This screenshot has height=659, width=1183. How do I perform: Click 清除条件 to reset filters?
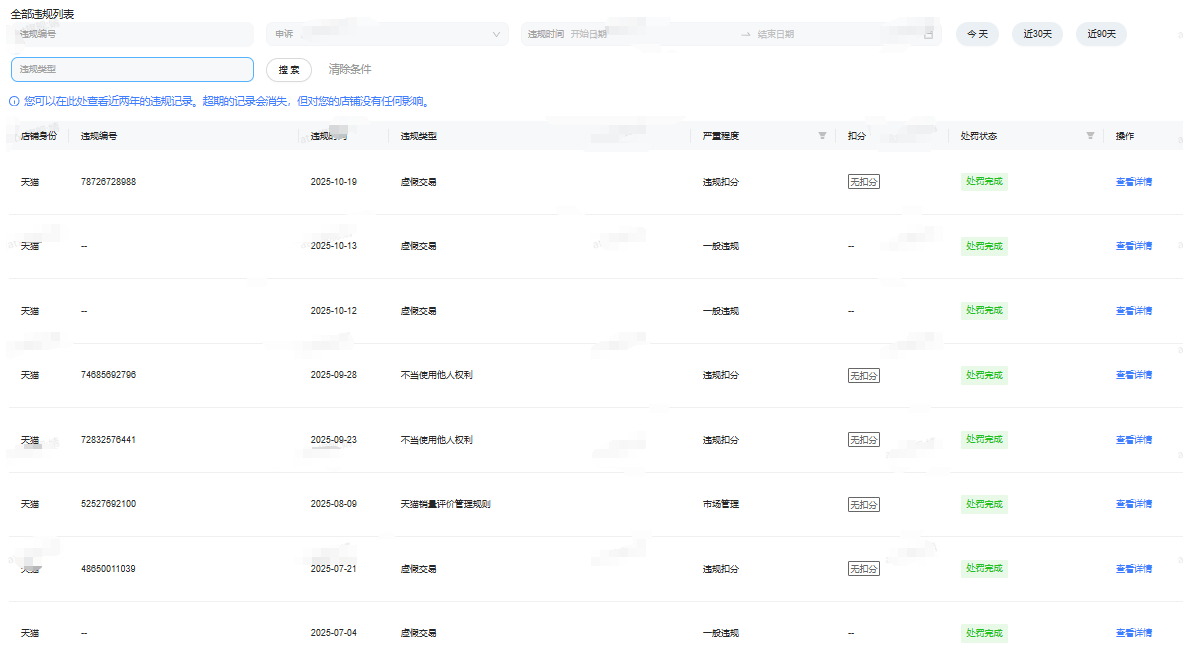coord(350,69)
